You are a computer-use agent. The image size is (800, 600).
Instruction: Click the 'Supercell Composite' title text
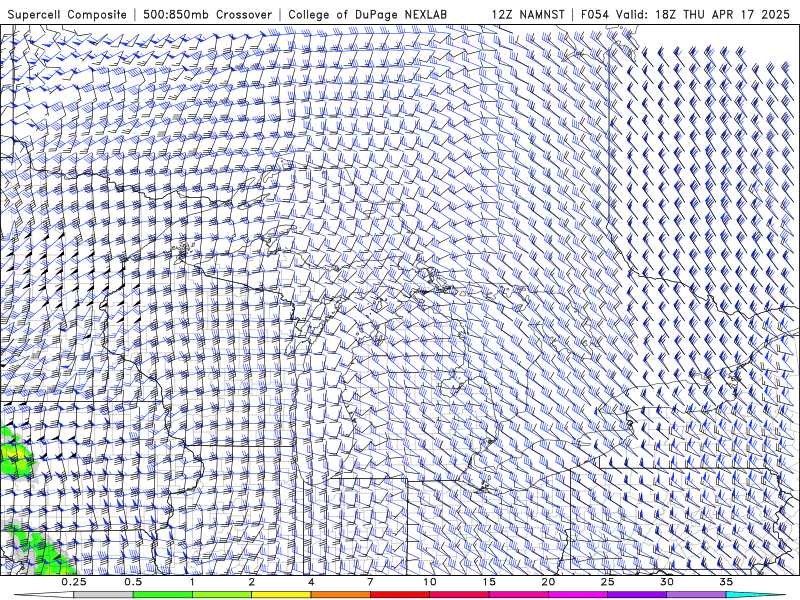point(67,14)
